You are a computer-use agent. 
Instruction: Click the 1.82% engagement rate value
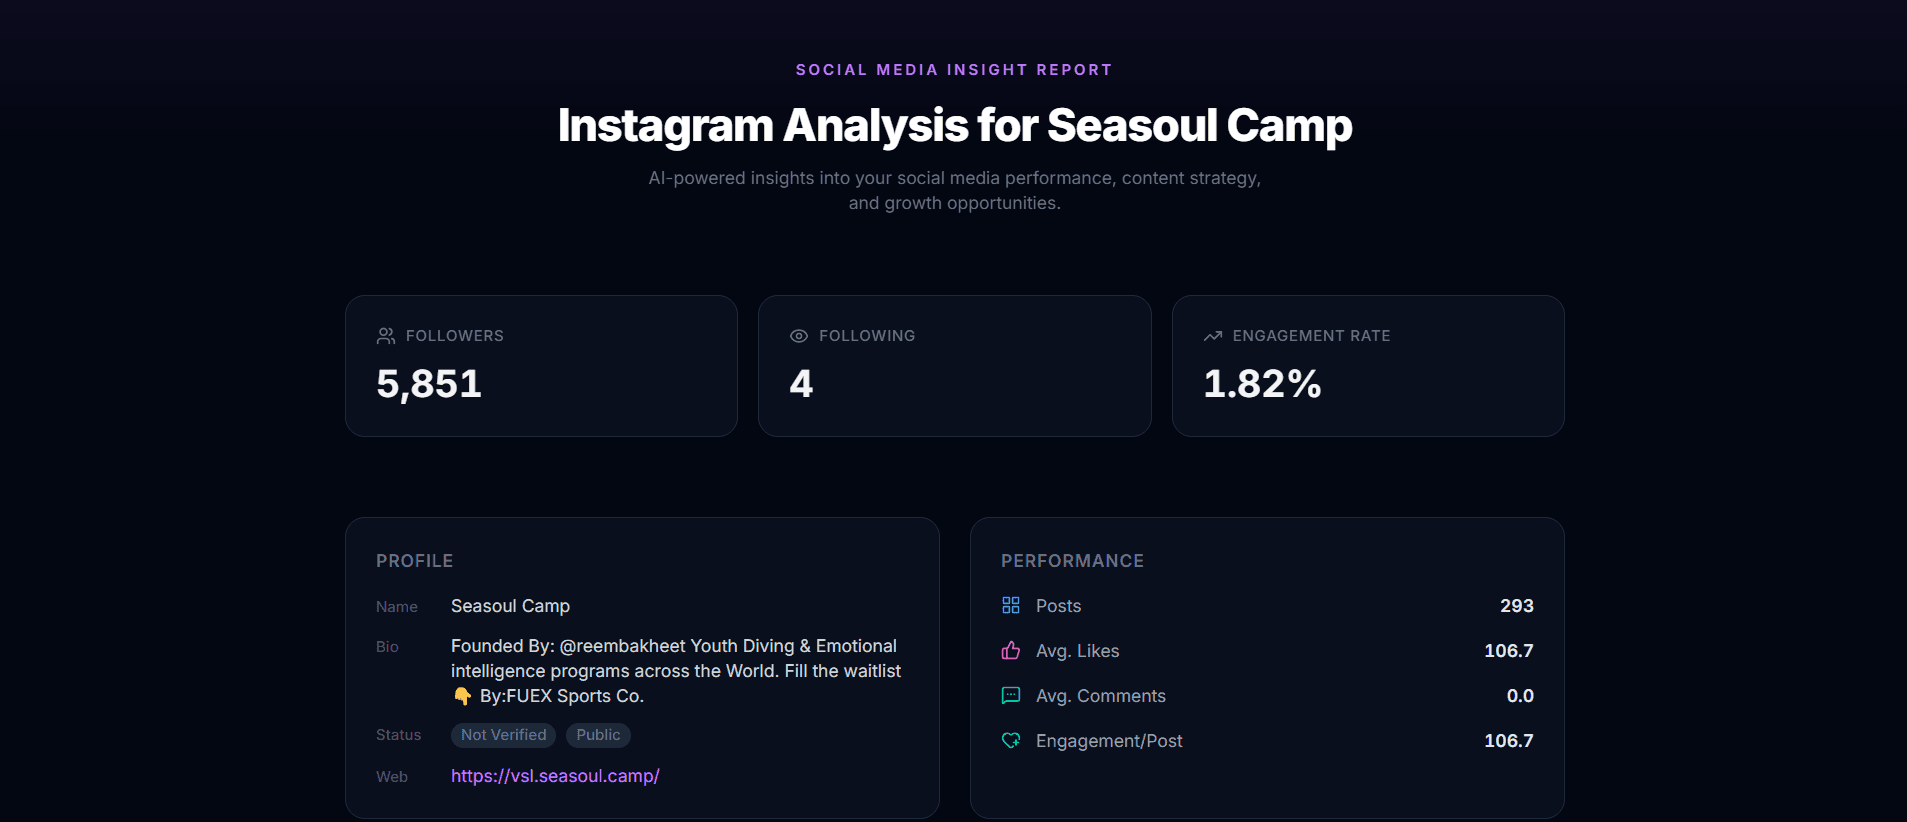pos(1262,384)
